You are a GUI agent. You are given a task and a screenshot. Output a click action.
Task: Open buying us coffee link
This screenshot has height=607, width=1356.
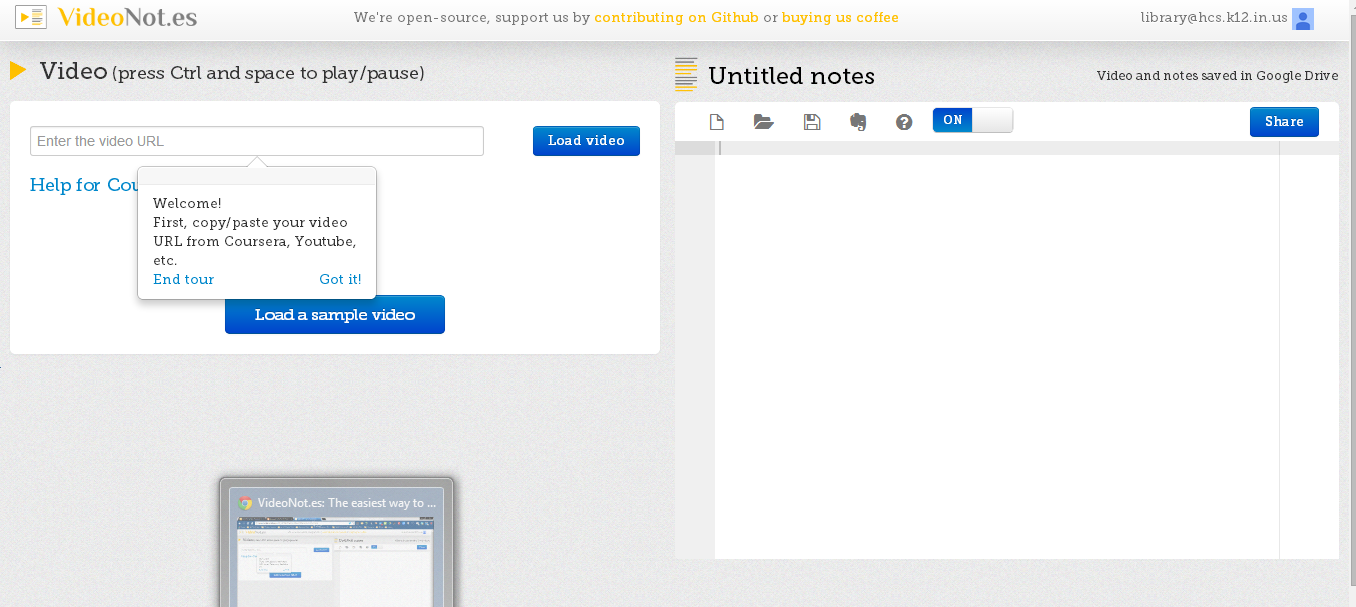840,18
